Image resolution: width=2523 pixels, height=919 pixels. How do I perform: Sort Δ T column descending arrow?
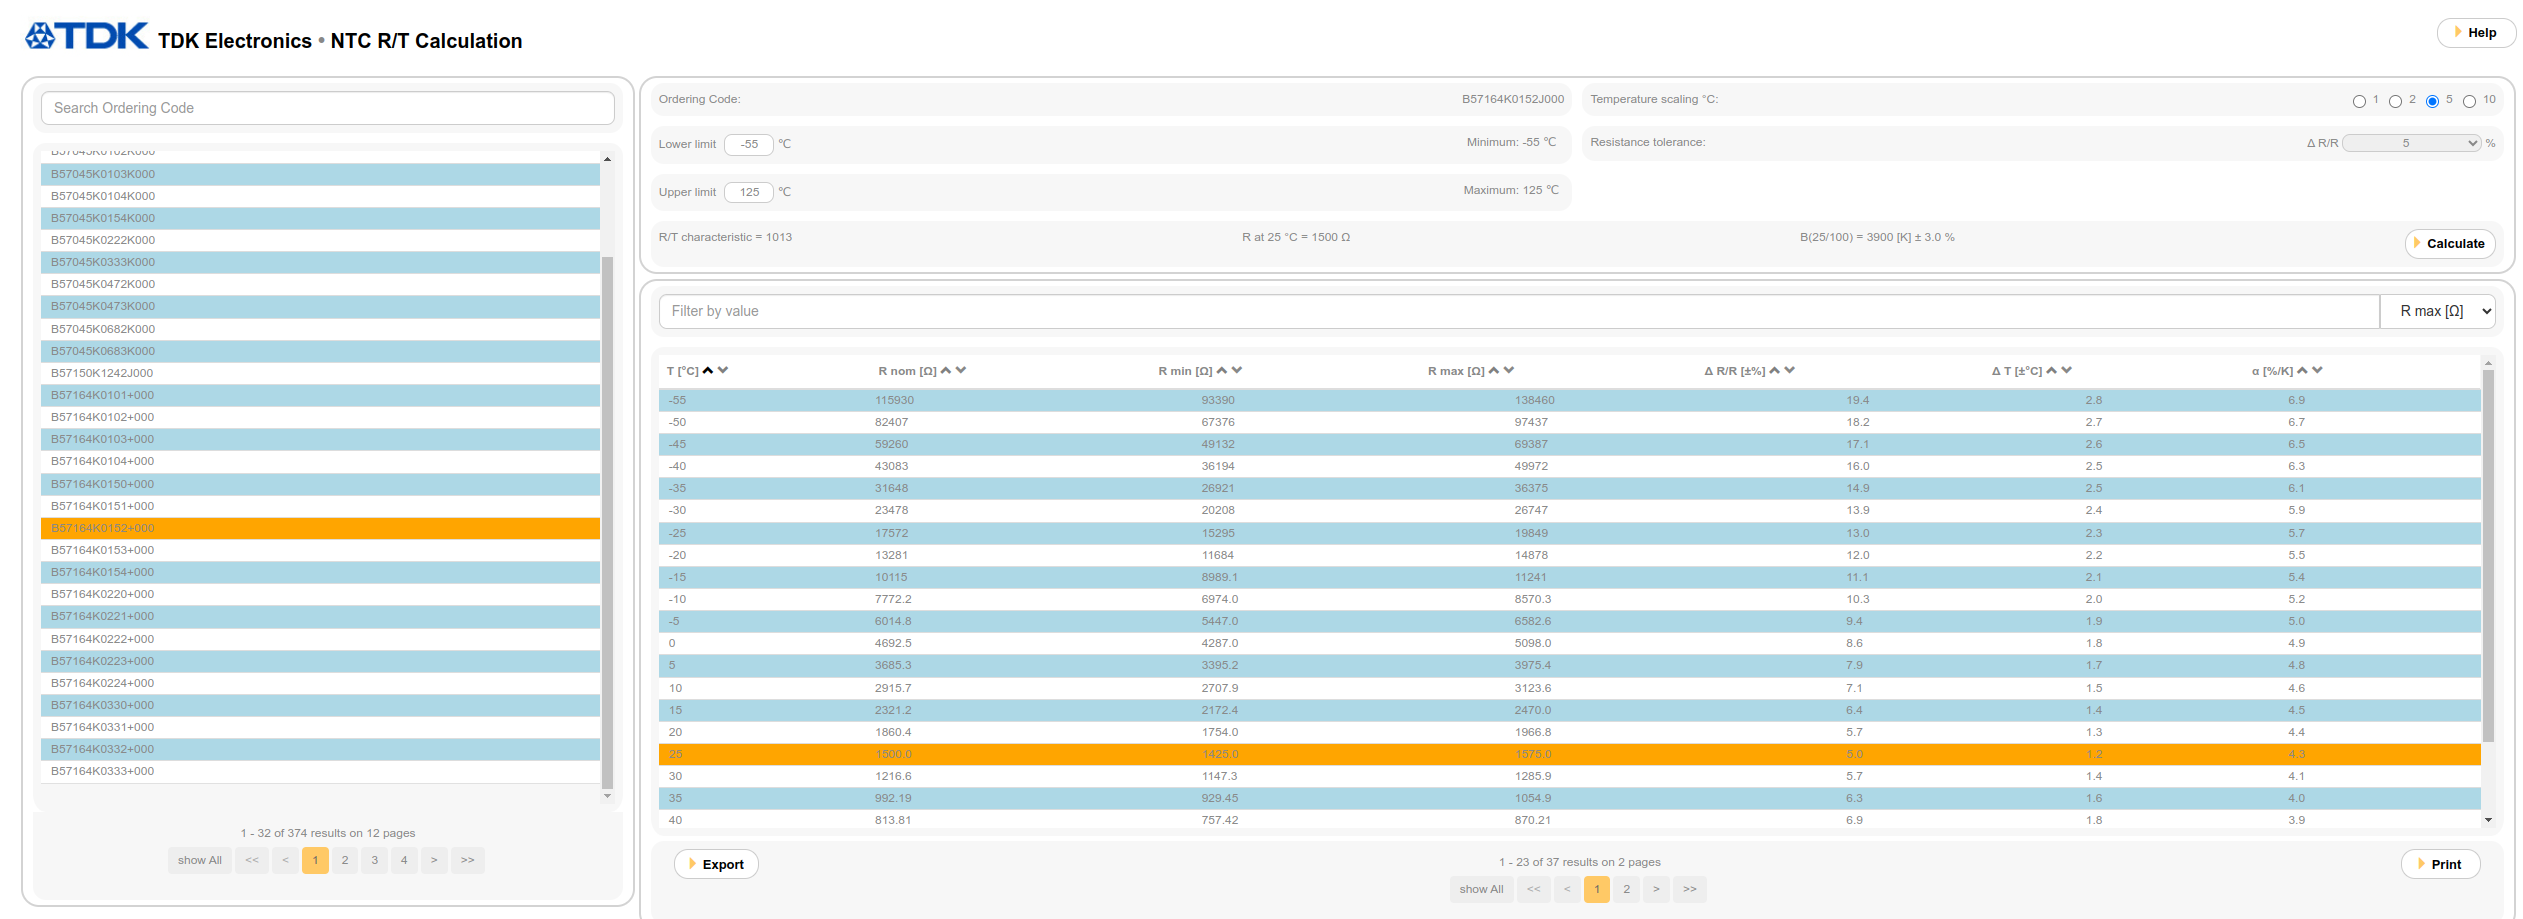2067,370
